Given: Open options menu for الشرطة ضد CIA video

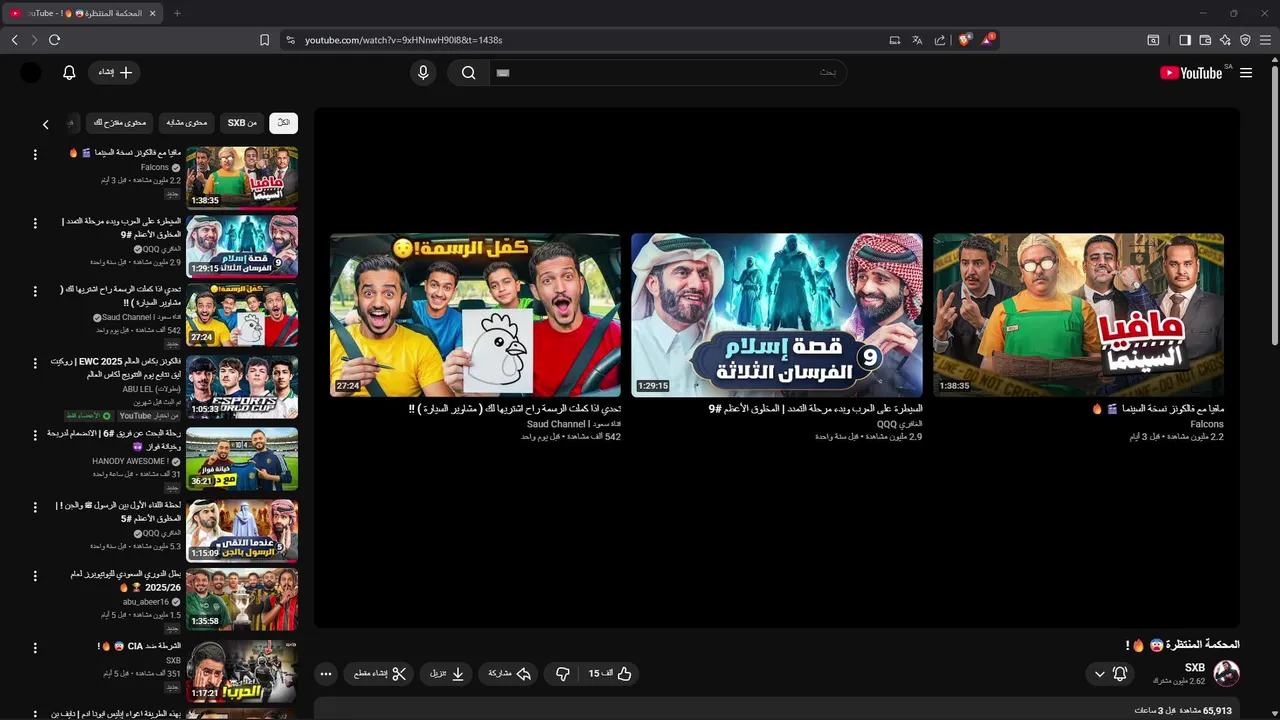Looking at the screenshot, I should [x=35, y=647].
